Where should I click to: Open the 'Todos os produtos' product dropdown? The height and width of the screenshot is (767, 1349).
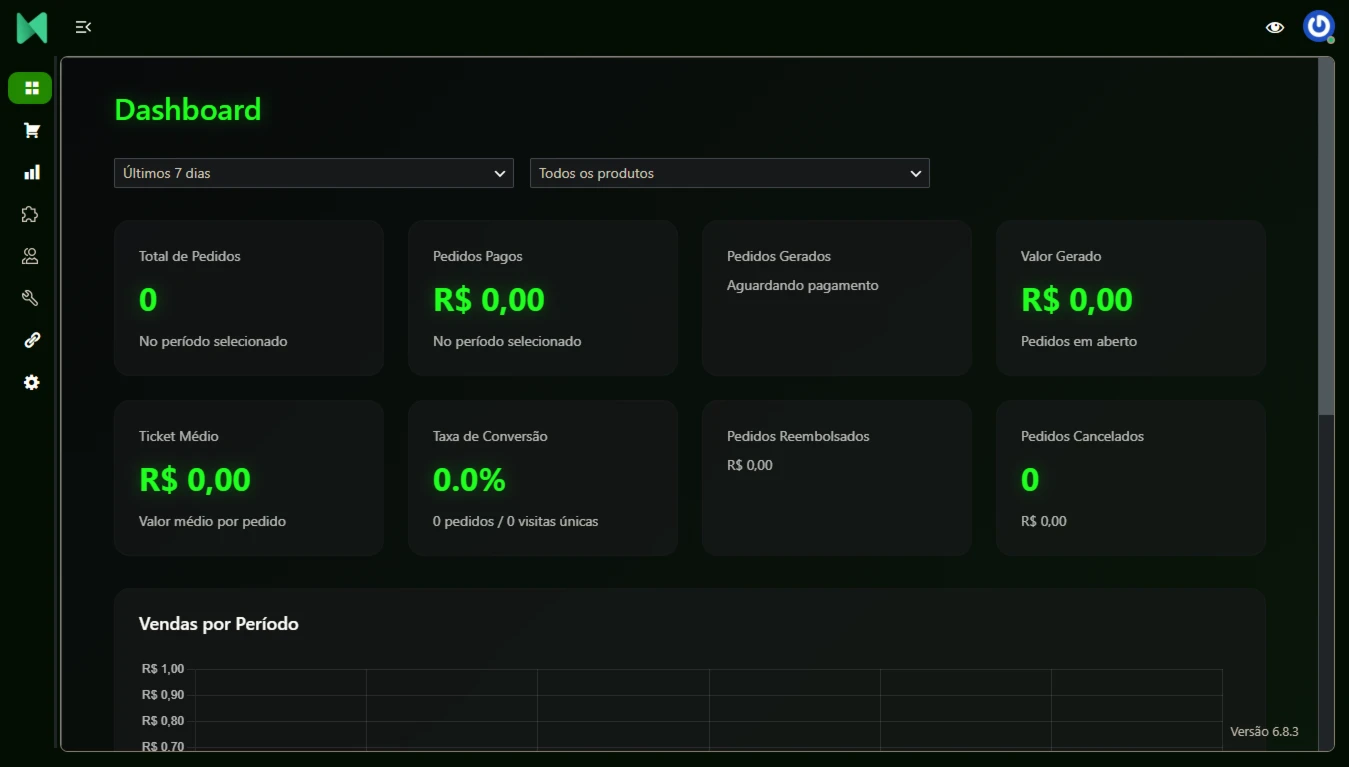pyautogui.click(x=730, y=173)
